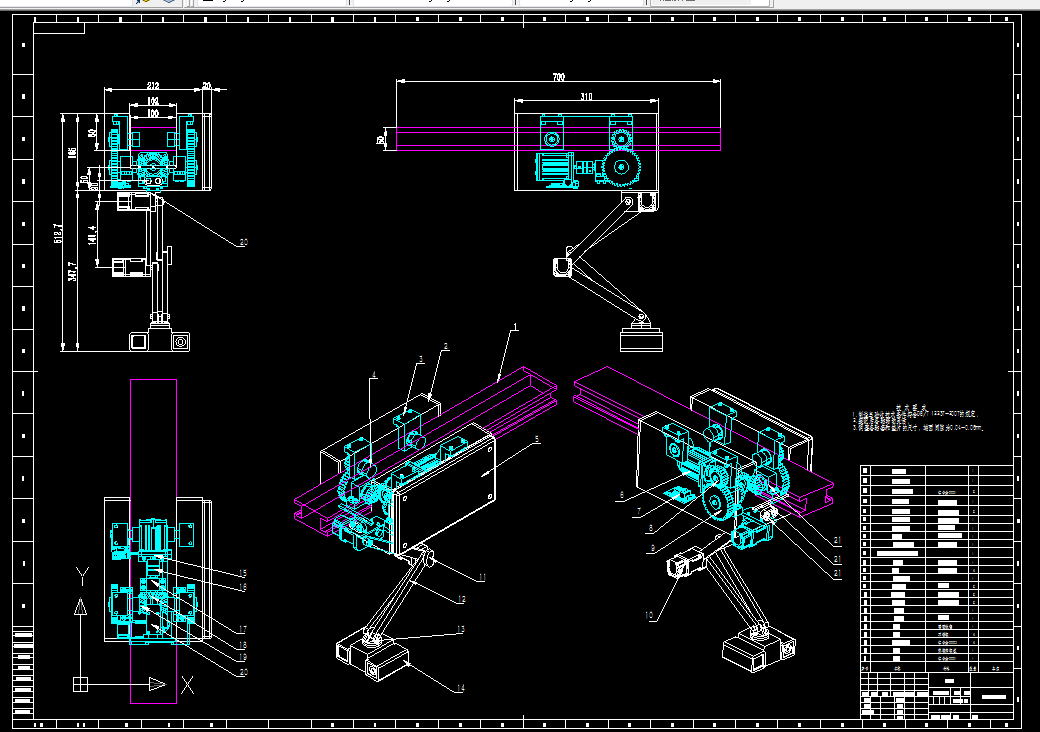Pick part balloon number 7
The image size is (1040, 732).
click(x=639, y=511)
